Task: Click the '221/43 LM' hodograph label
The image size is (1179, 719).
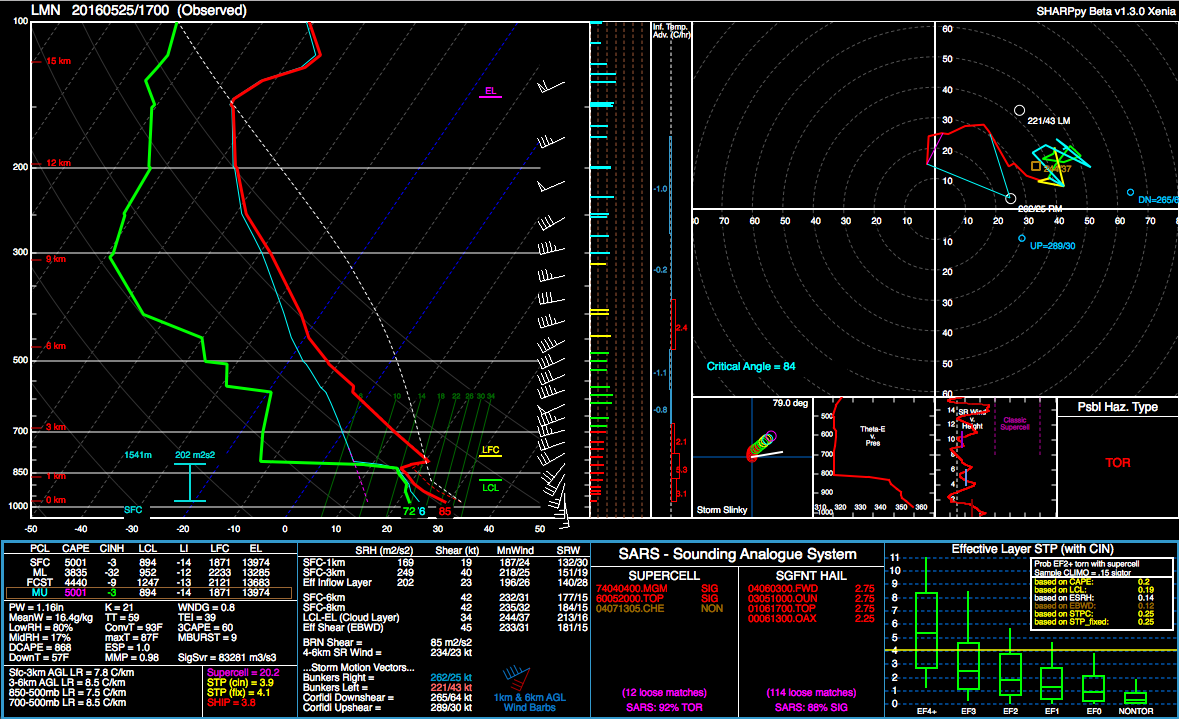Action: [x=1049, y=120]
